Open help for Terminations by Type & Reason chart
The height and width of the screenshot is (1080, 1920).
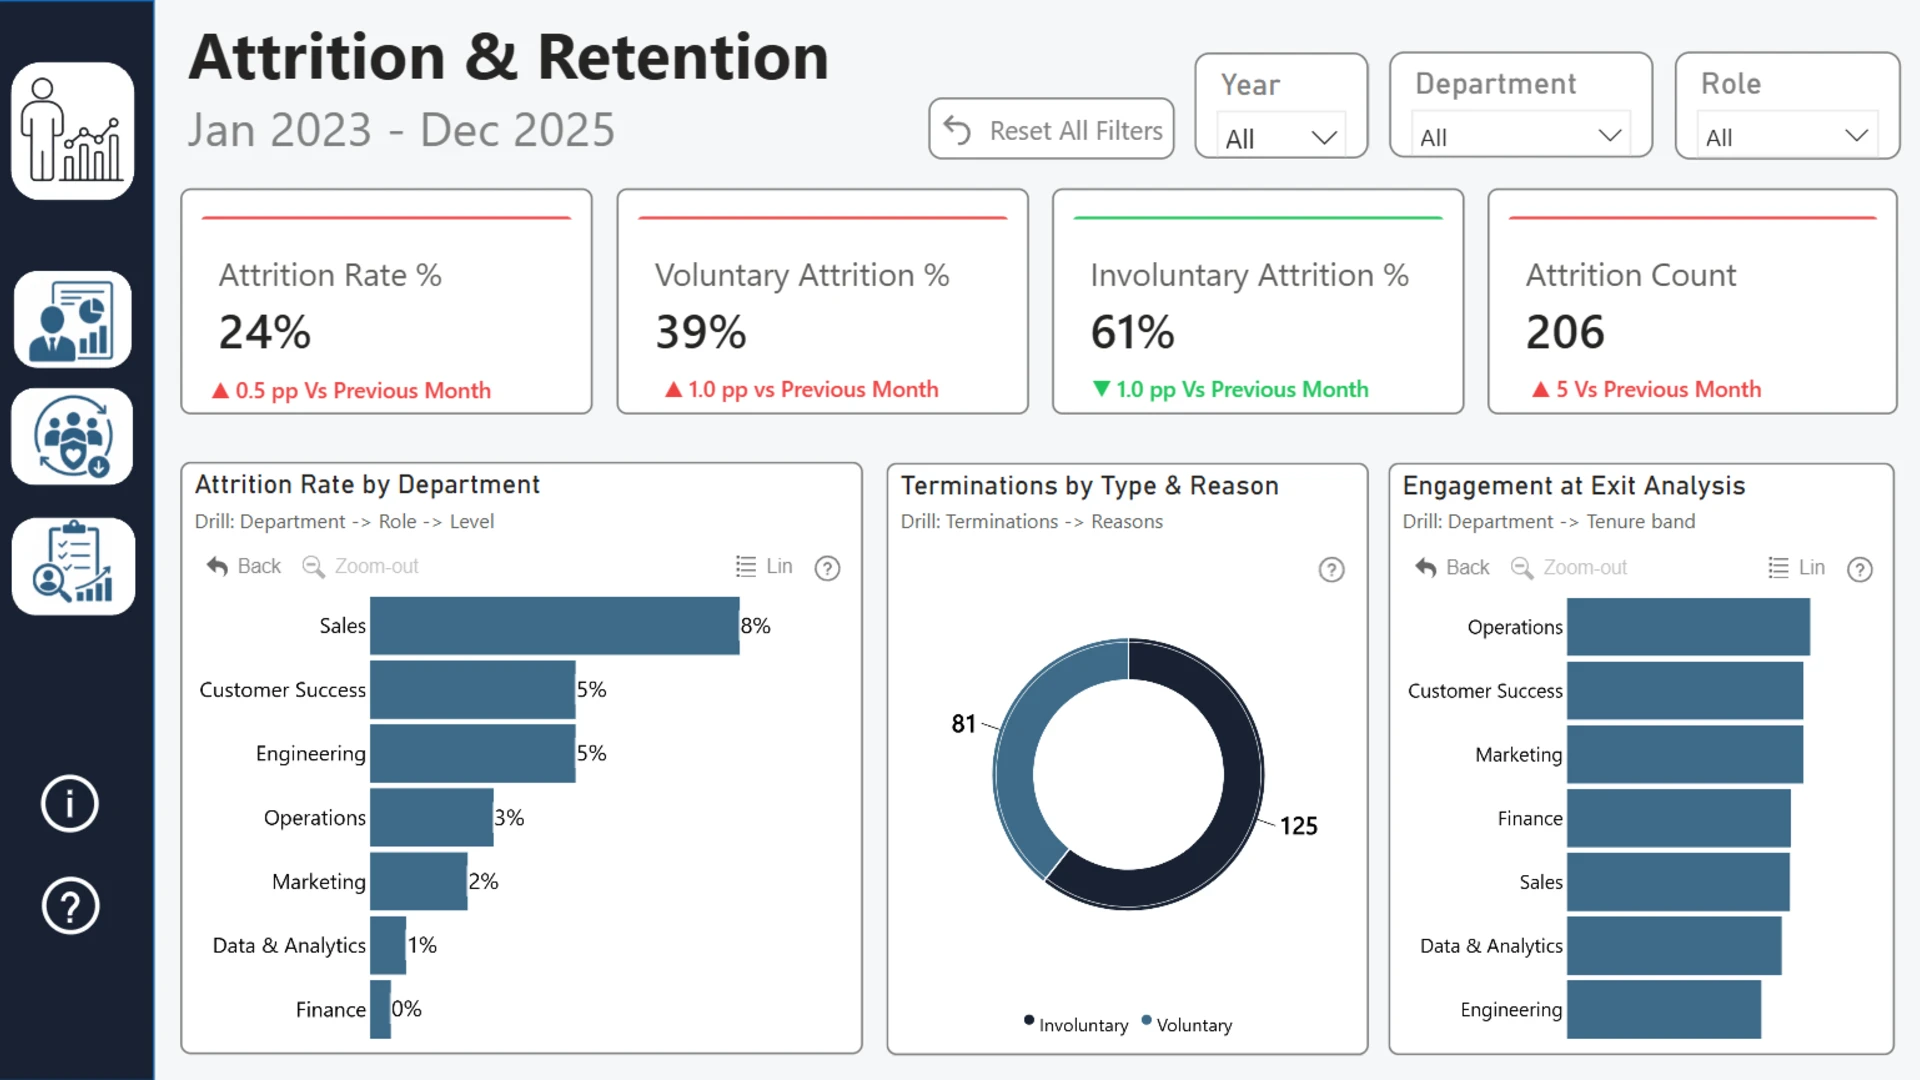(1331, 570)
